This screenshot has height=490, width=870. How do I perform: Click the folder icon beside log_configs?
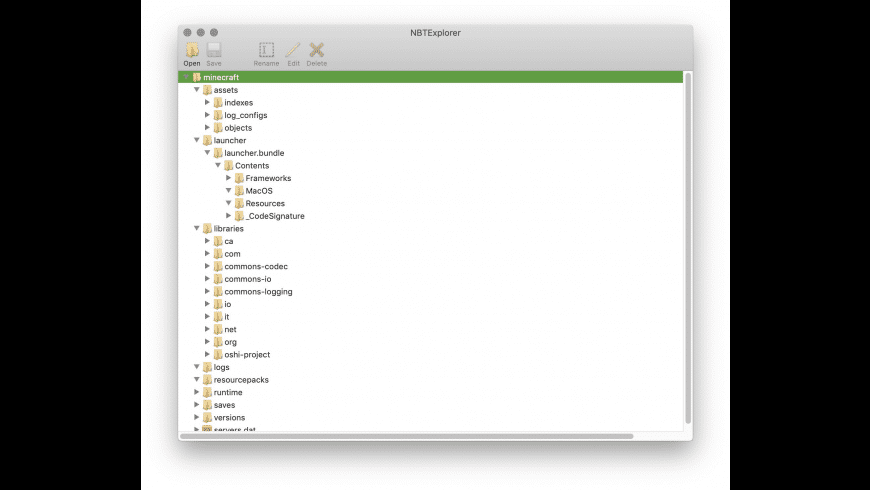pos(218,115)
